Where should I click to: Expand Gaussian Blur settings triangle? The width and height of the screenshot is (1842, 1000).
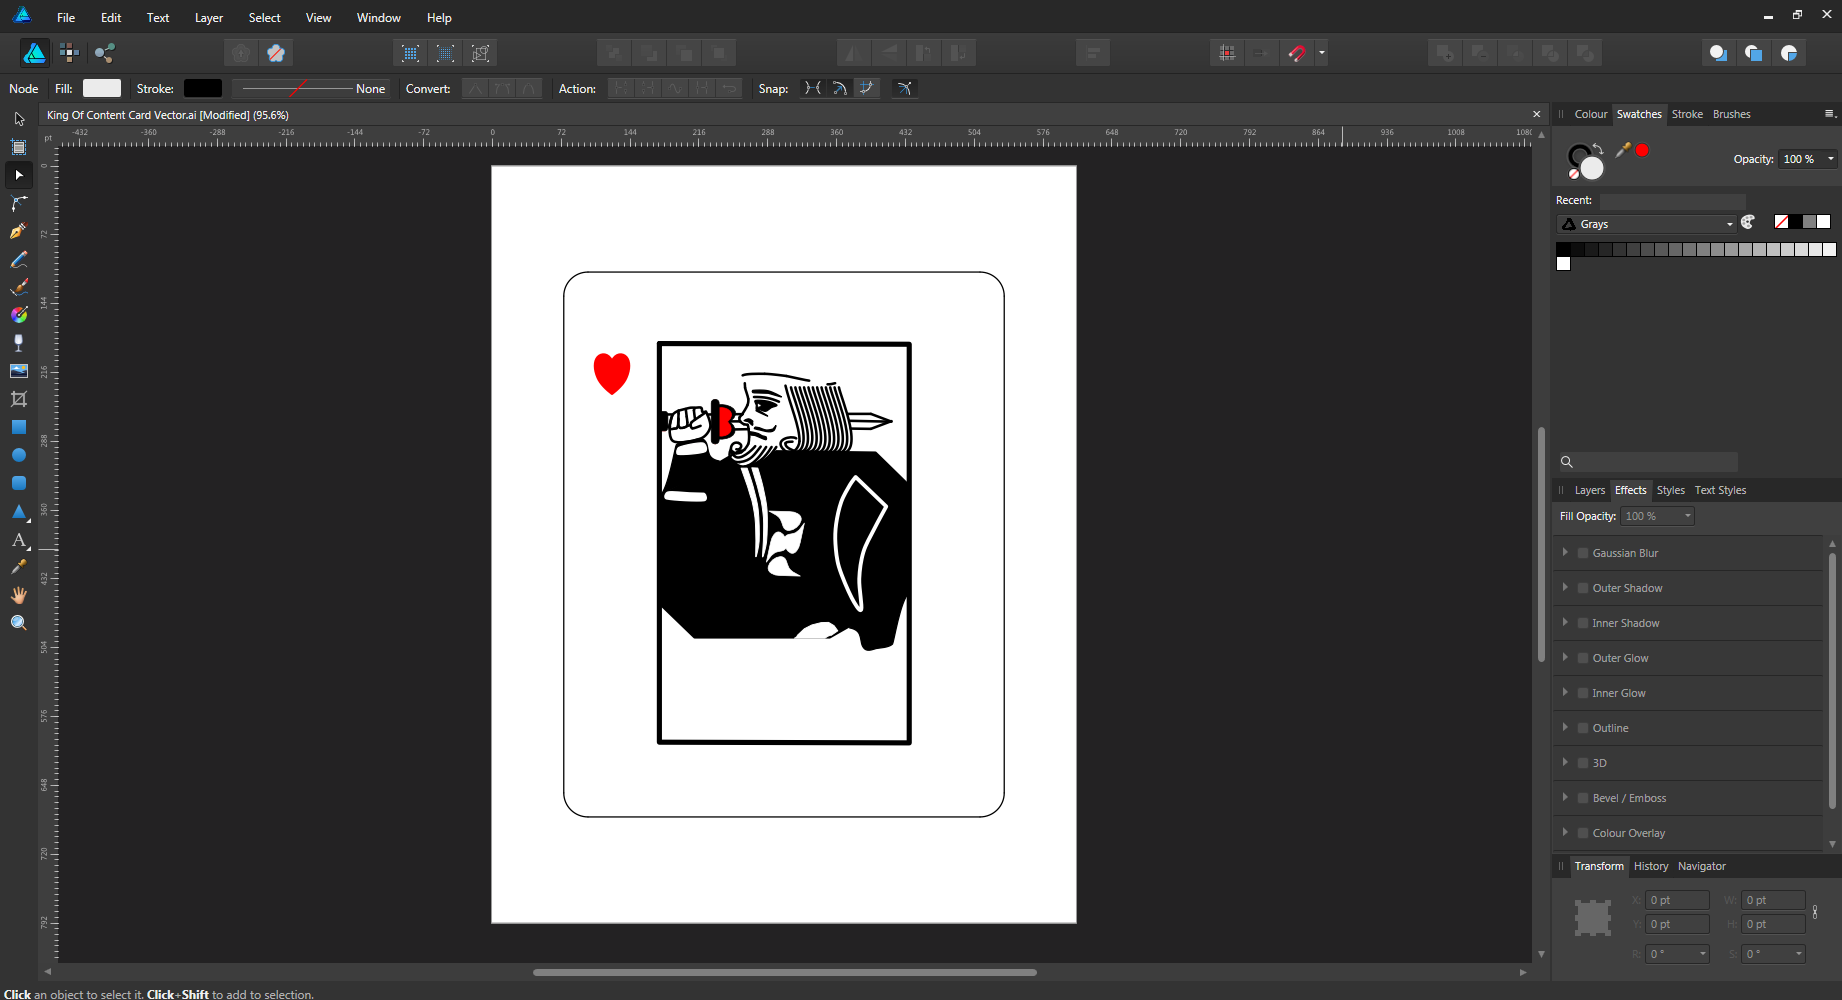[1565, 552]
